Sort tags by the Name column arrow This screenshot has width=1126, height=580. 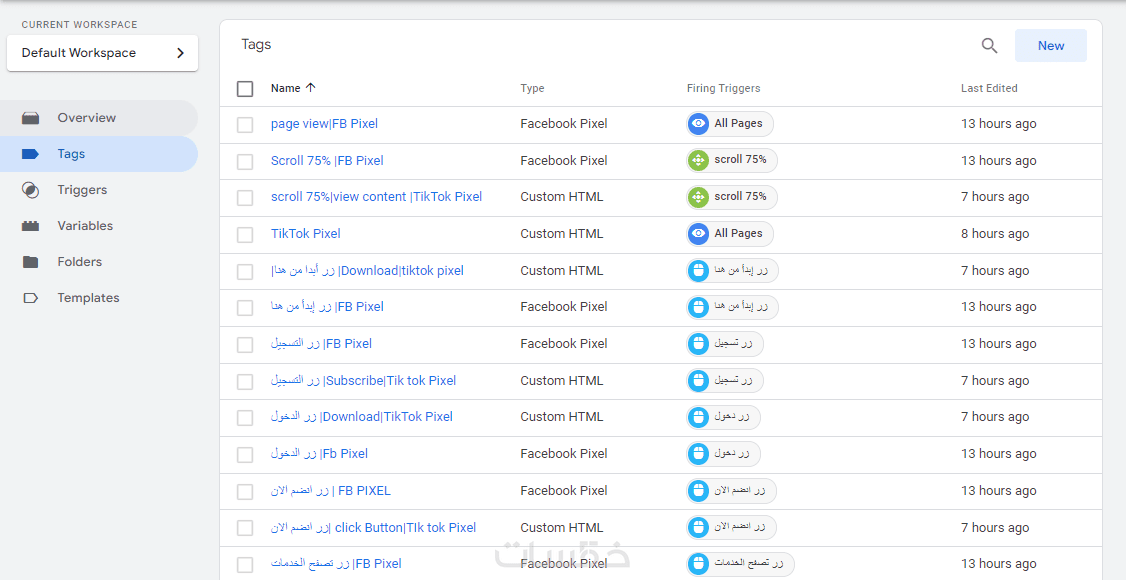(x=310, y=88)
